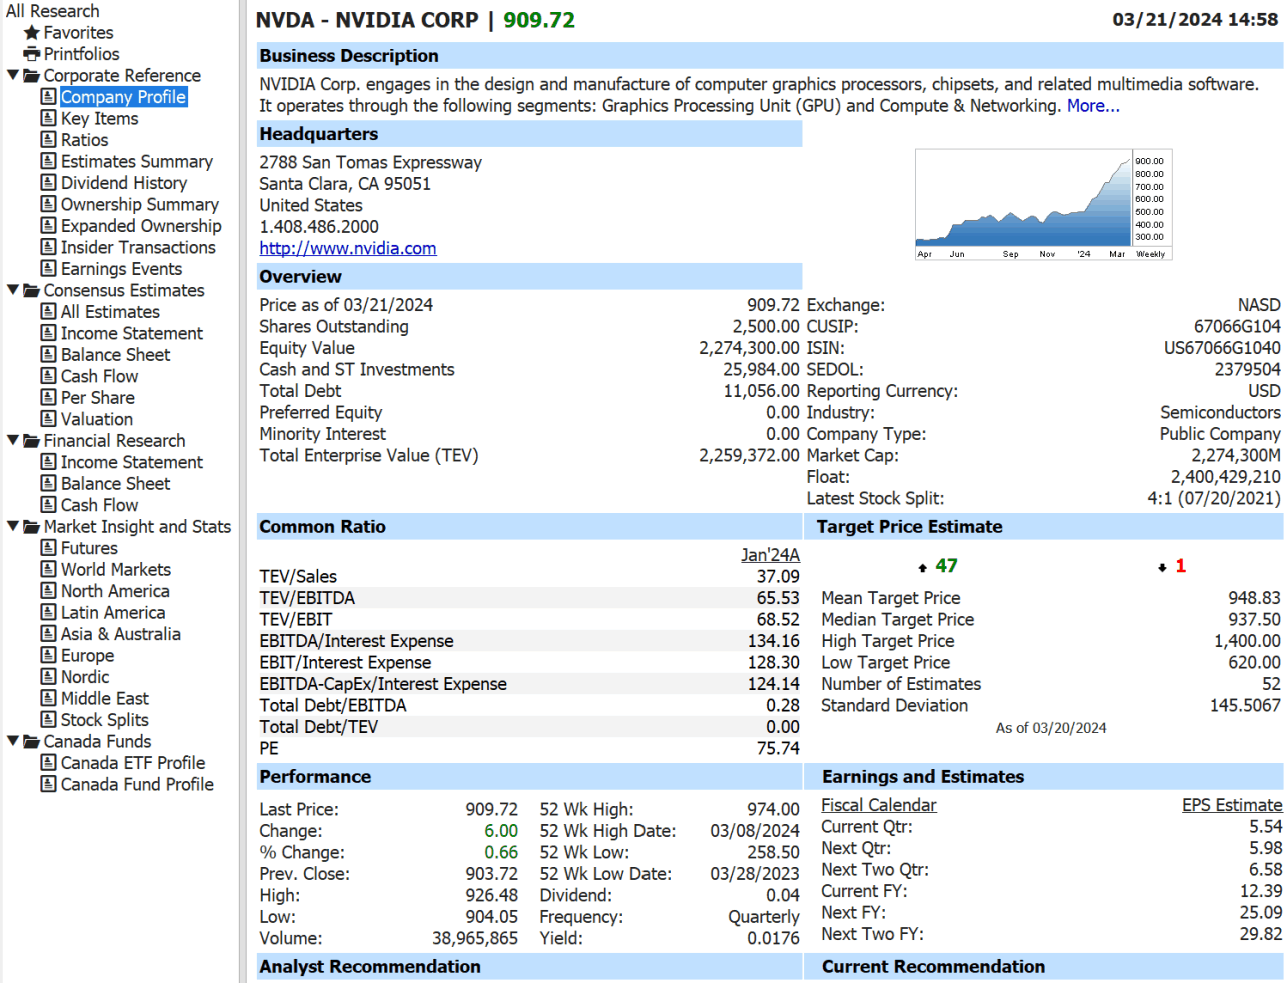The height and width of the screenshot is (983, 1287).
Task: Select Earnings Events in the sidebar
Action: tap(121, 269)
